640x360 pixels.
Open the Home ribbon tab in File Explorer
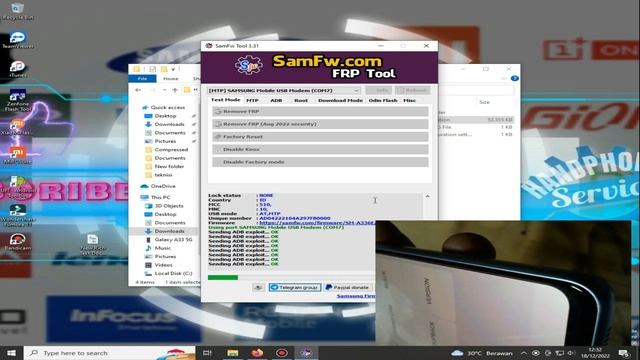(171, 78)
